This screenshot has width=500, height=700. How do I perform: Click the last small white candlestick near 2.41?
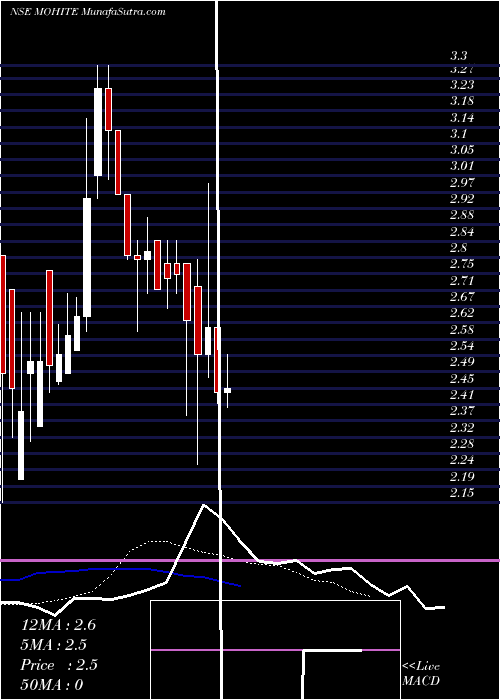(228, 390)
